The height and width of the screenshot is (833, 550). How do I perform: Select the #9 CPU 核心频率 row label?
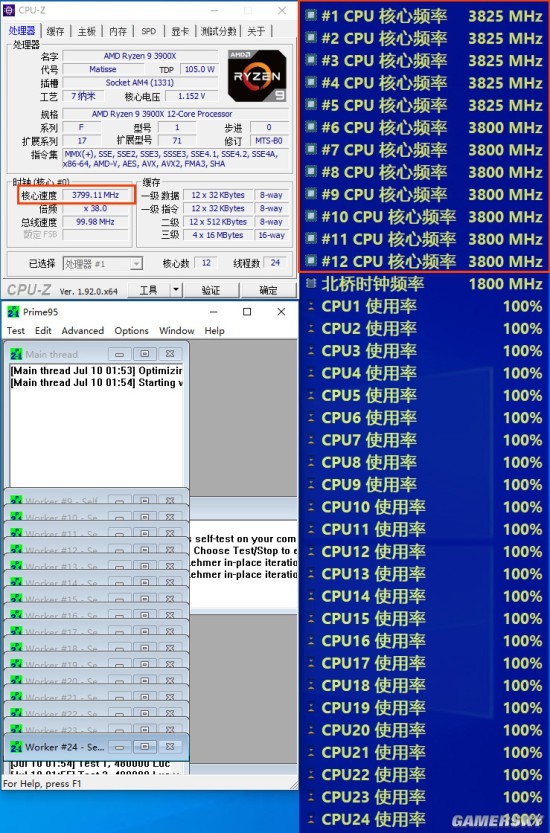[x=384, y=194]
